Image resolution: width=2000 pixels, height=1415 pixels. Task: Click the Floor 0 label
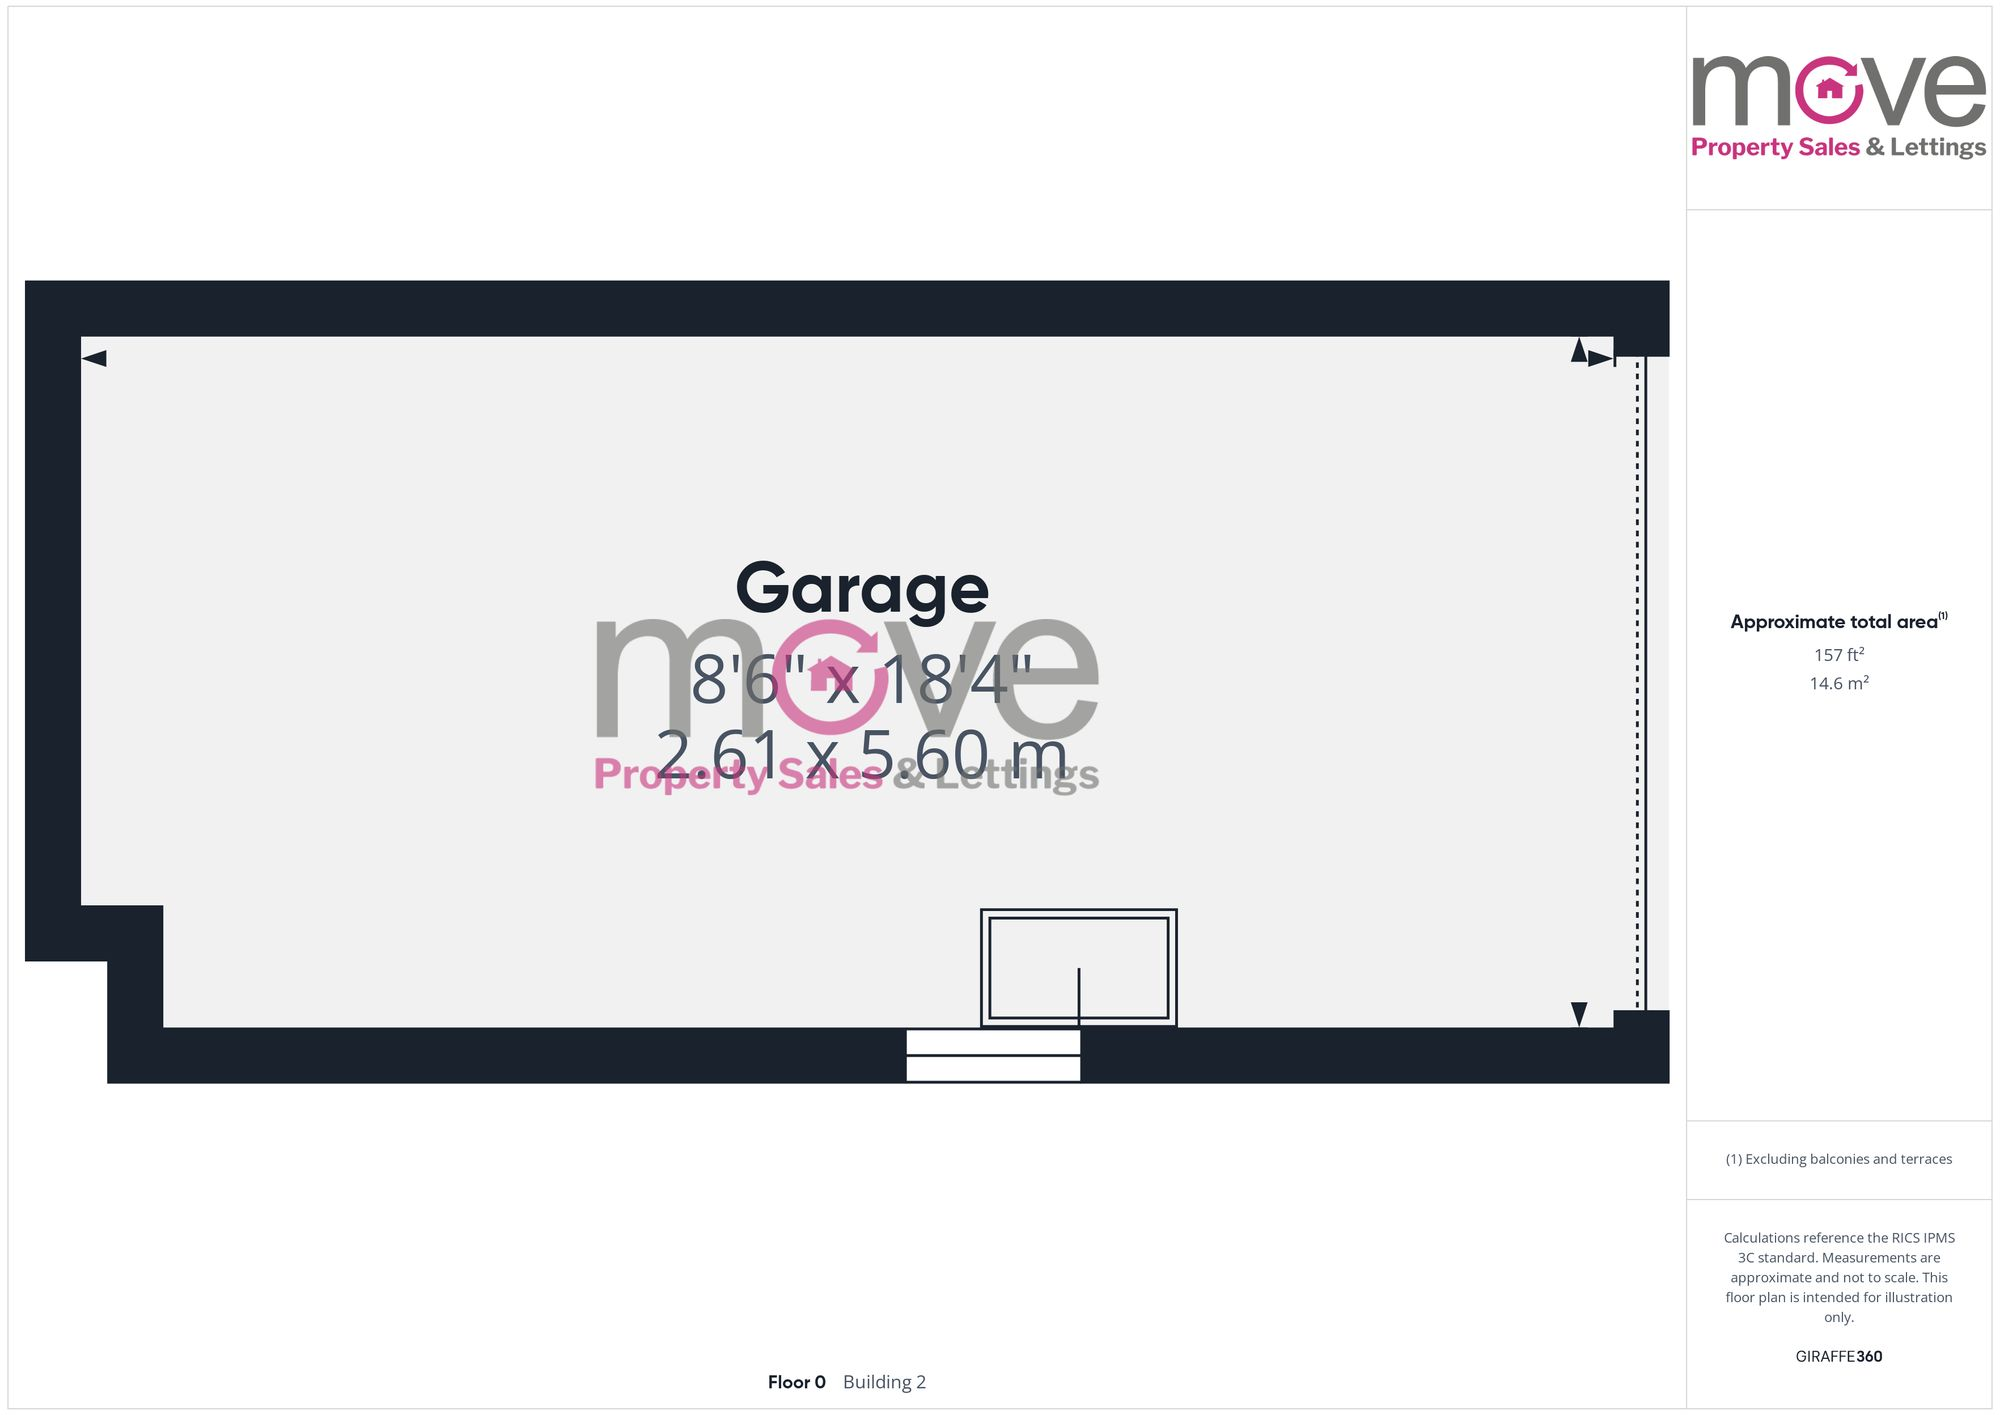click(796, 1382)
